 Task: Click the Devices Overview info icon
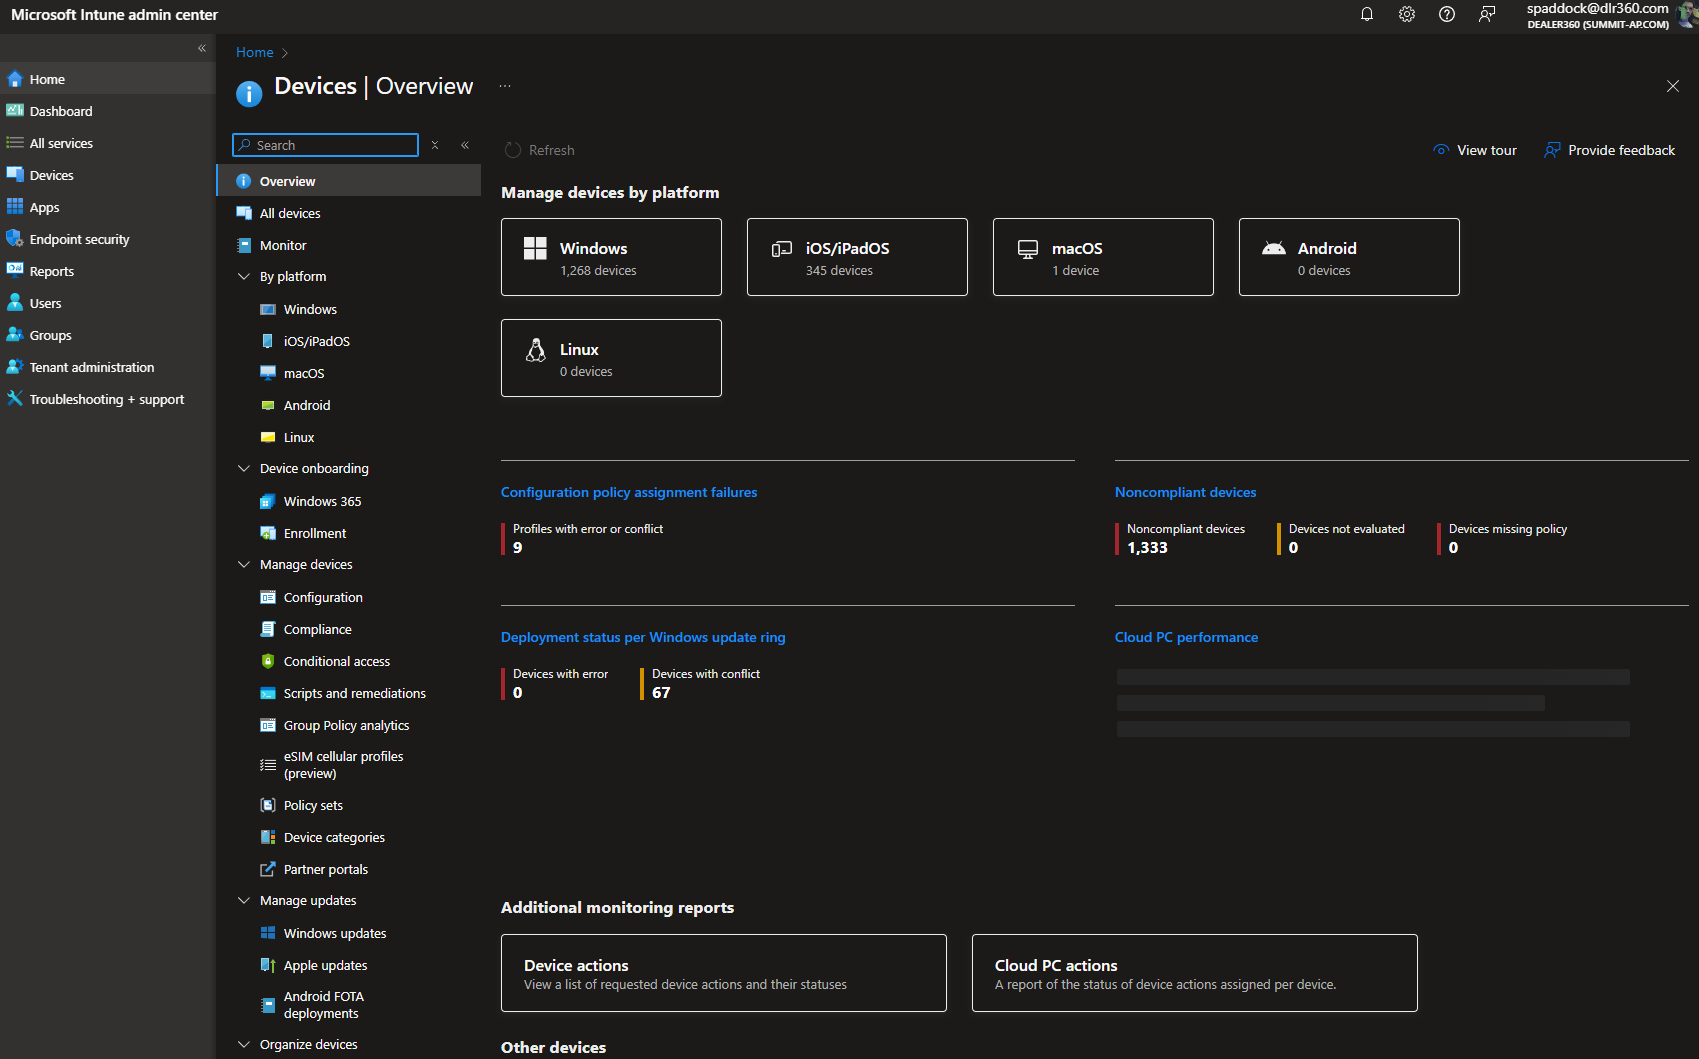coord(249,93)
